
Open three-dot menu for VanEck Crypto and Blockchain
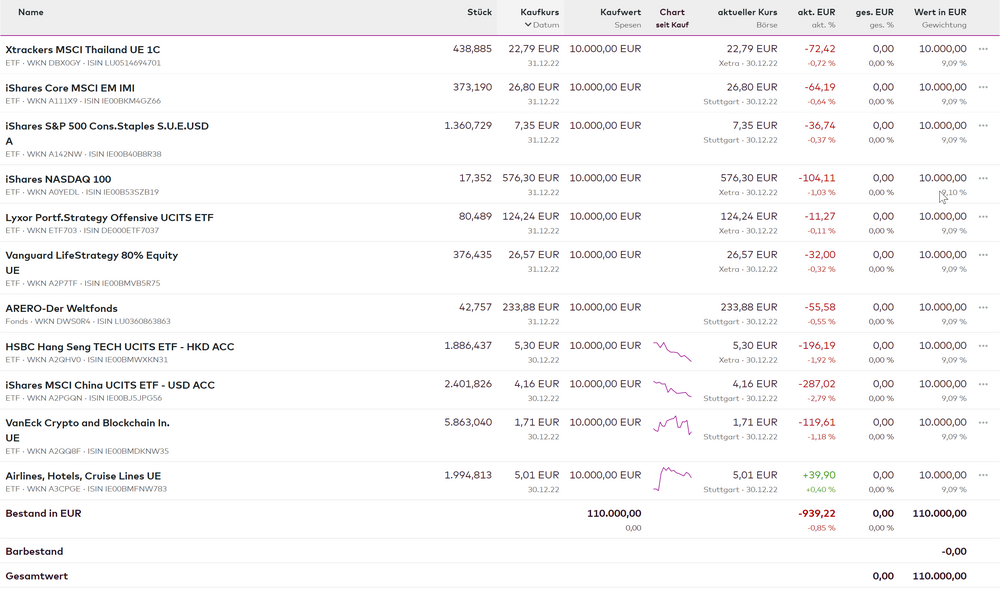pyautogui.click(x=983, y=423)
